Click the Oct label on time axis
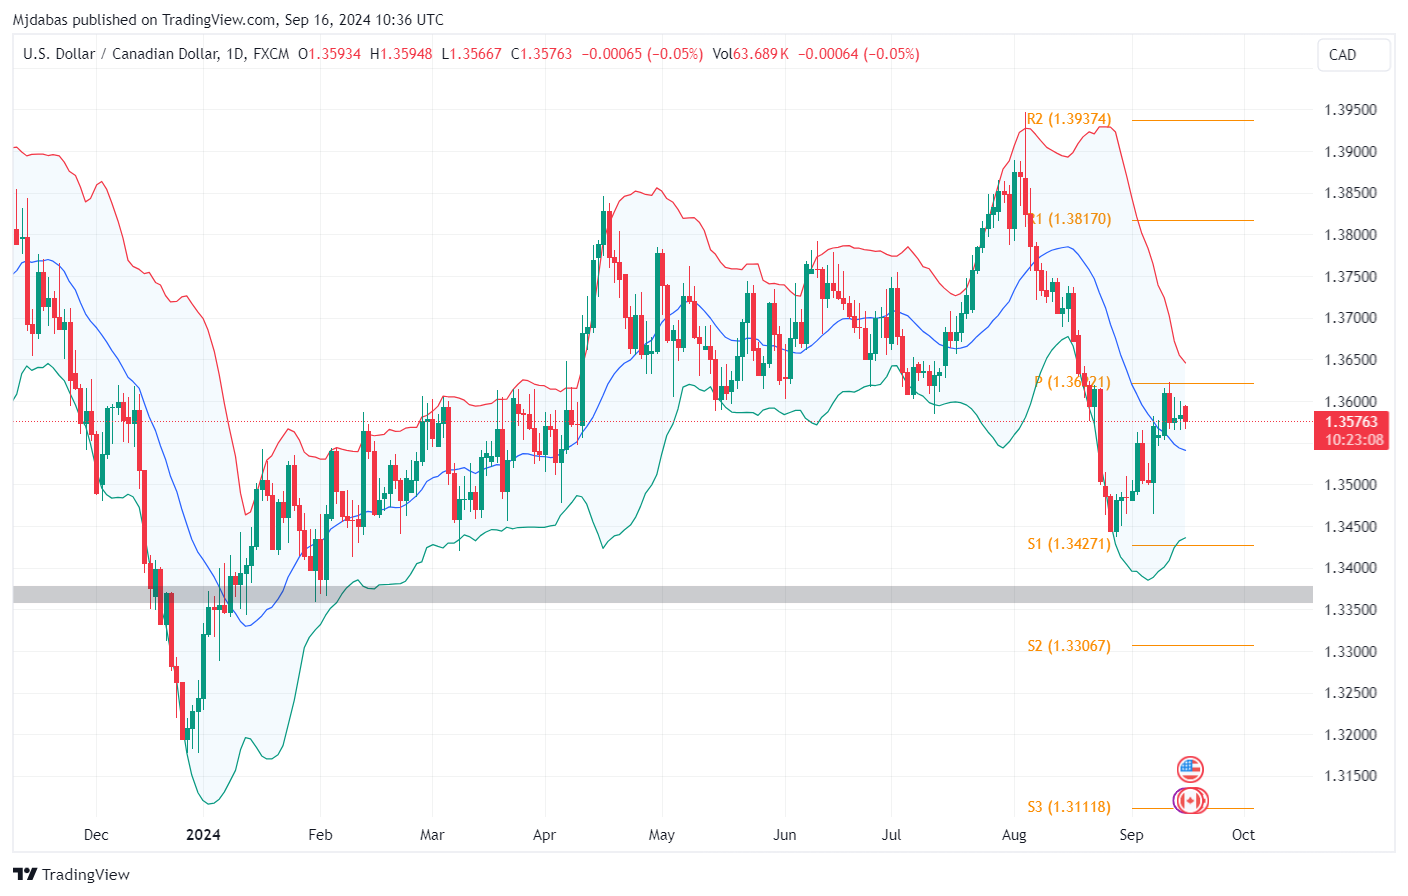The height and width of the screenshot is (896, 1408). click(1243, 835)
